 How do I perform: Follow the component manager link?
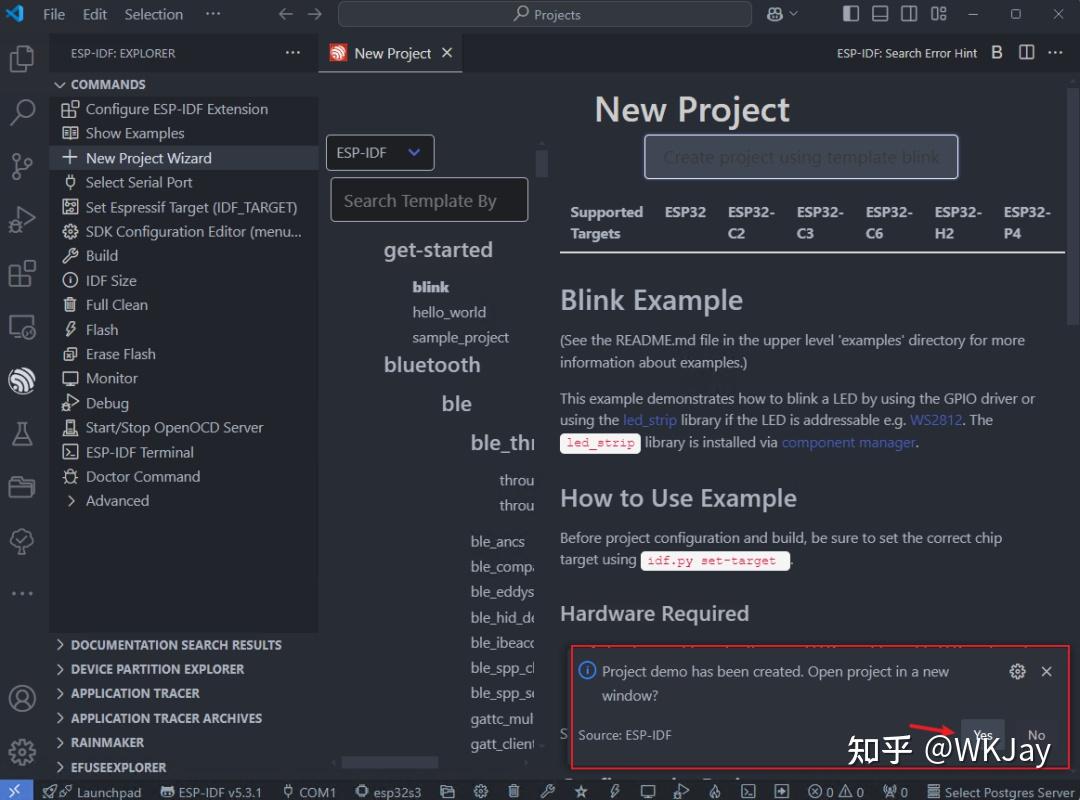848,442
